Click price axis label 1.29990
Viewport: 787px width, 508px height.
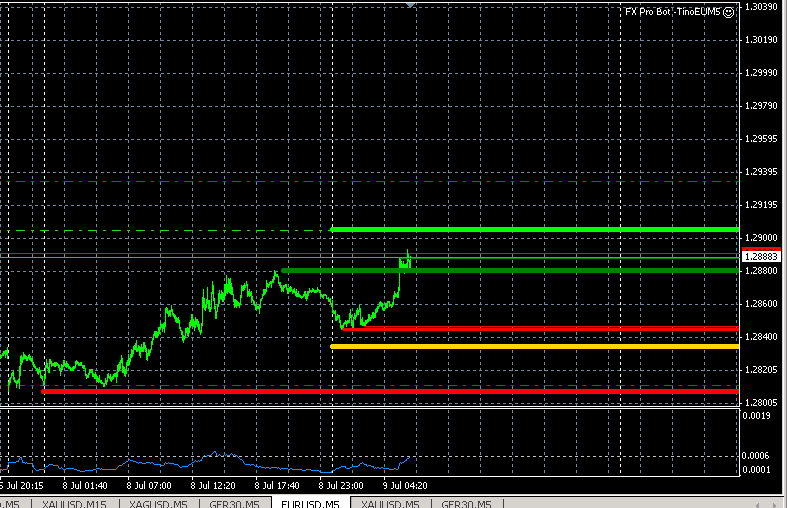click(x=761, y=73)
